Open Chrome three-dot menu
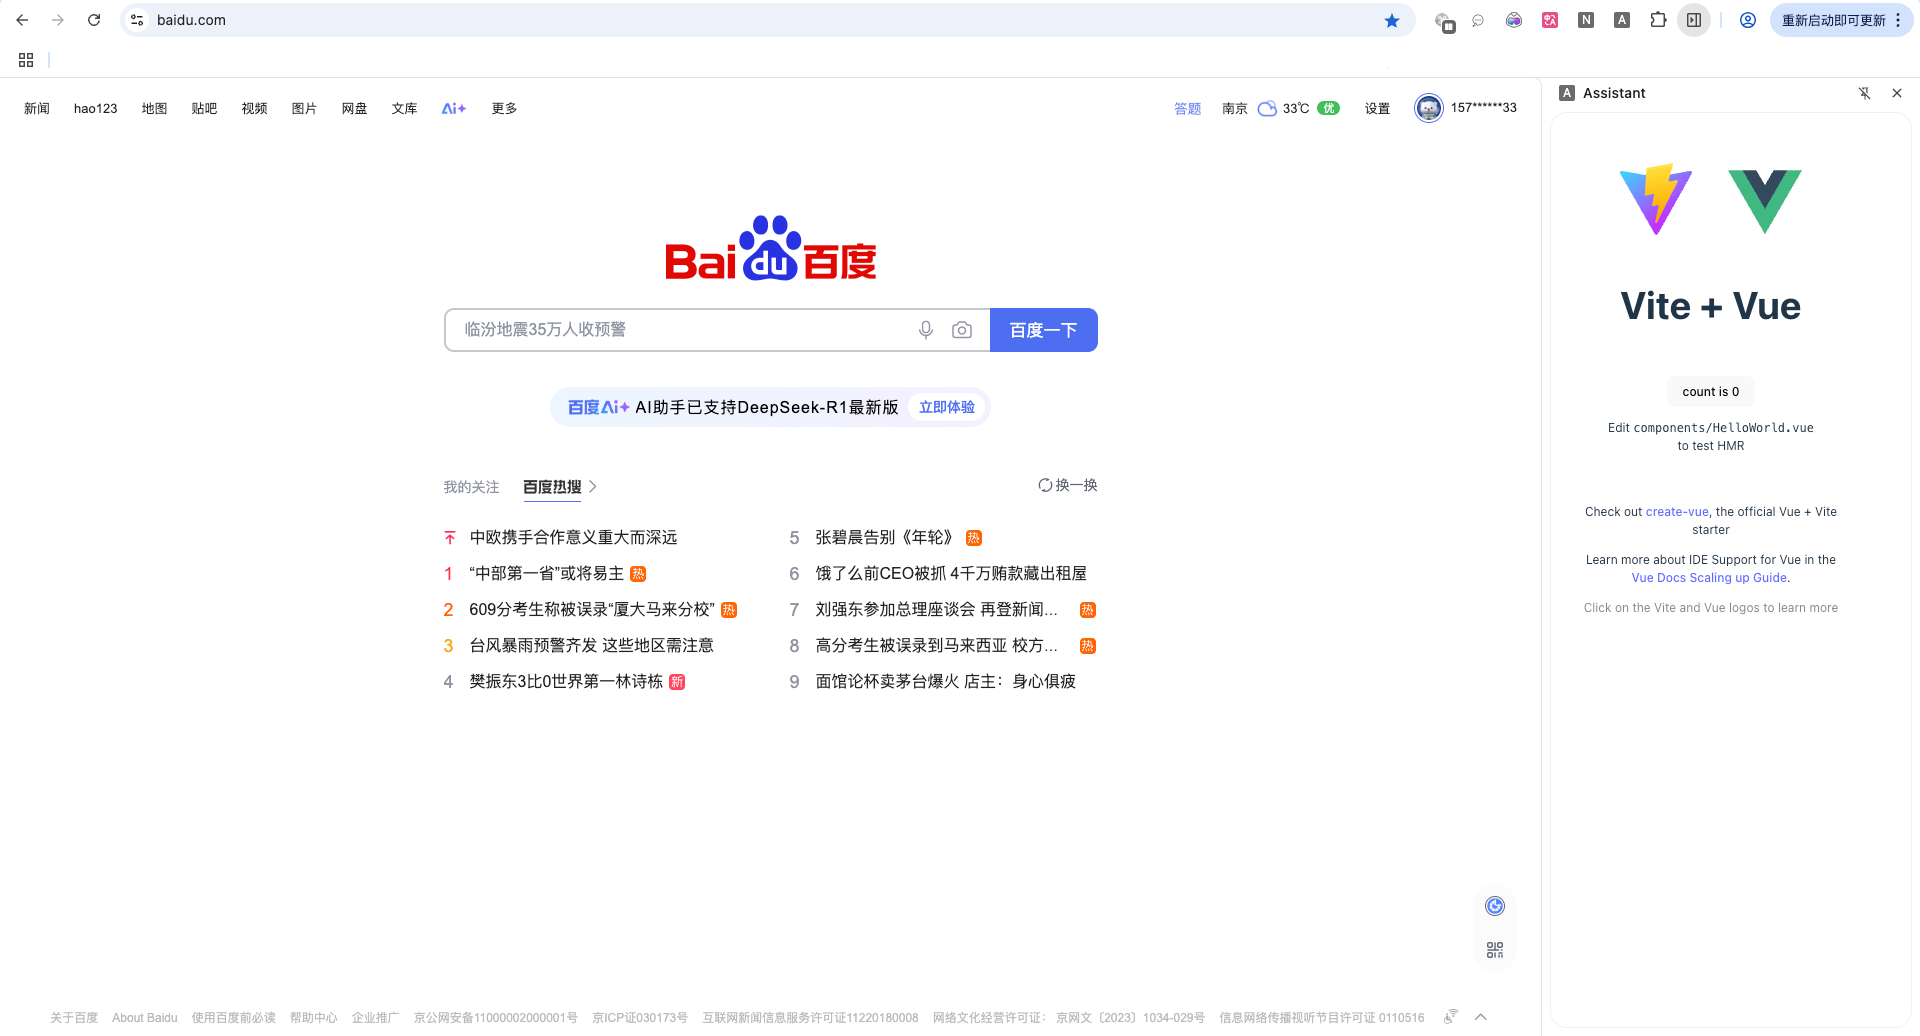The height and width of the screenshot is (1036, 1920). click(1898, 20)
